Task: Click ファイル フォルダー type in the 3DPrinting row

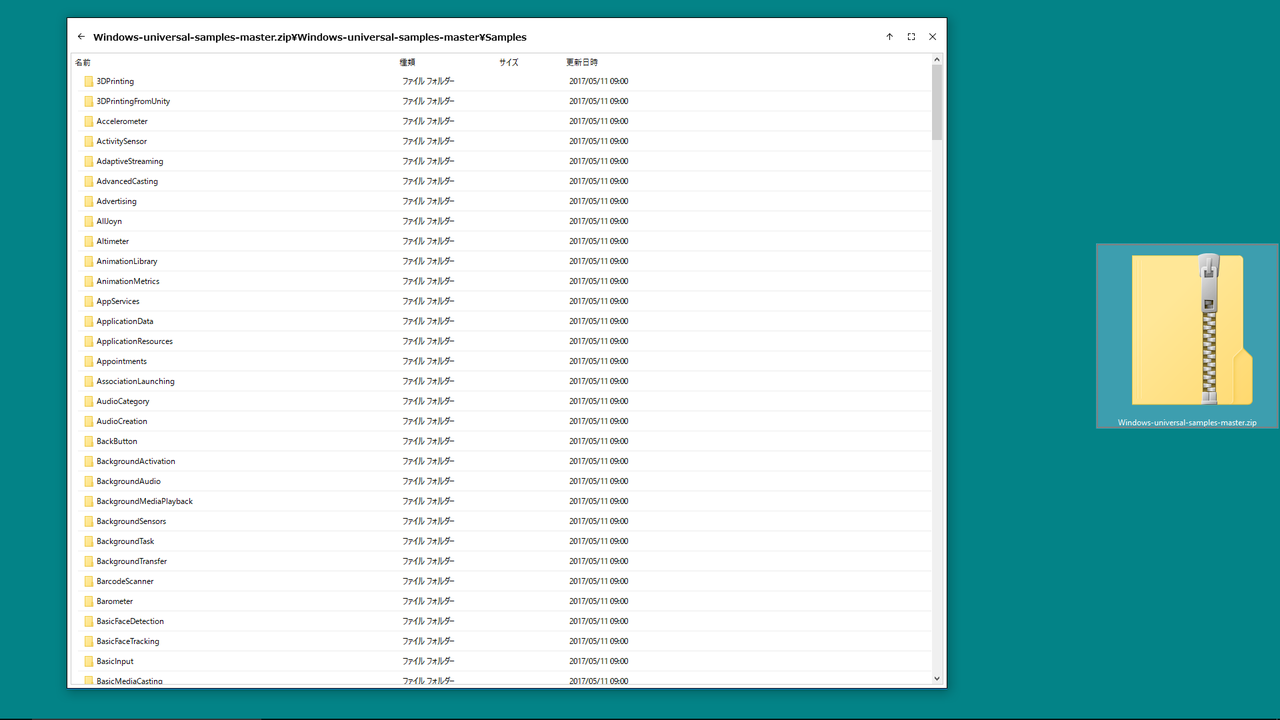Action: click(428, 81)
